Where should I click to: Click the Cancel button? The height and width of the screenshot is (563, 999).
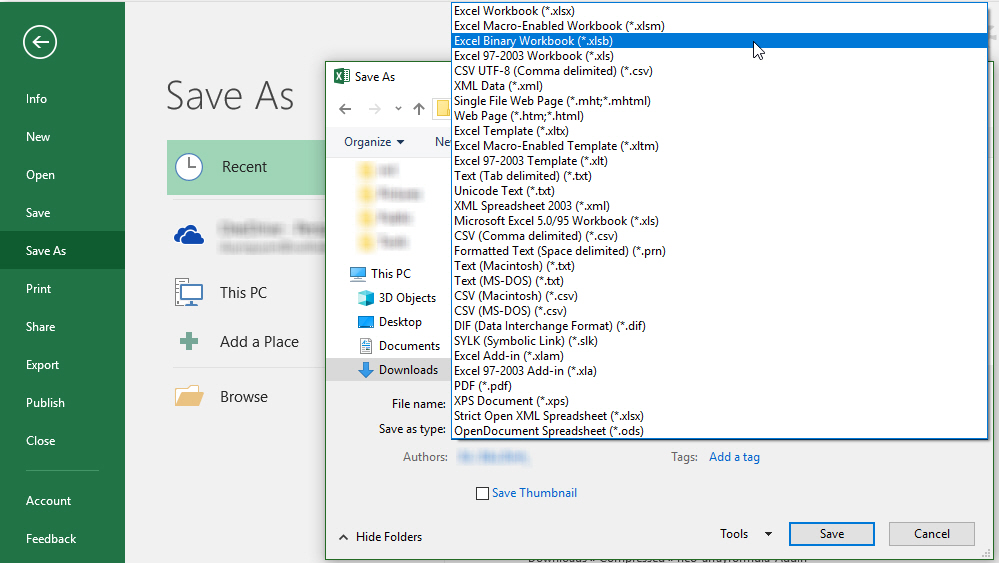pos(931,534)
